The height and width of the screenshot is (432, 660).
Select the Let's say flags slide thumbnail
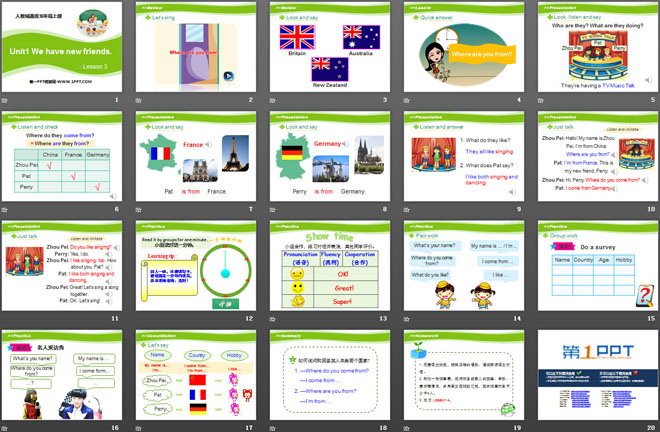point(196,375)
